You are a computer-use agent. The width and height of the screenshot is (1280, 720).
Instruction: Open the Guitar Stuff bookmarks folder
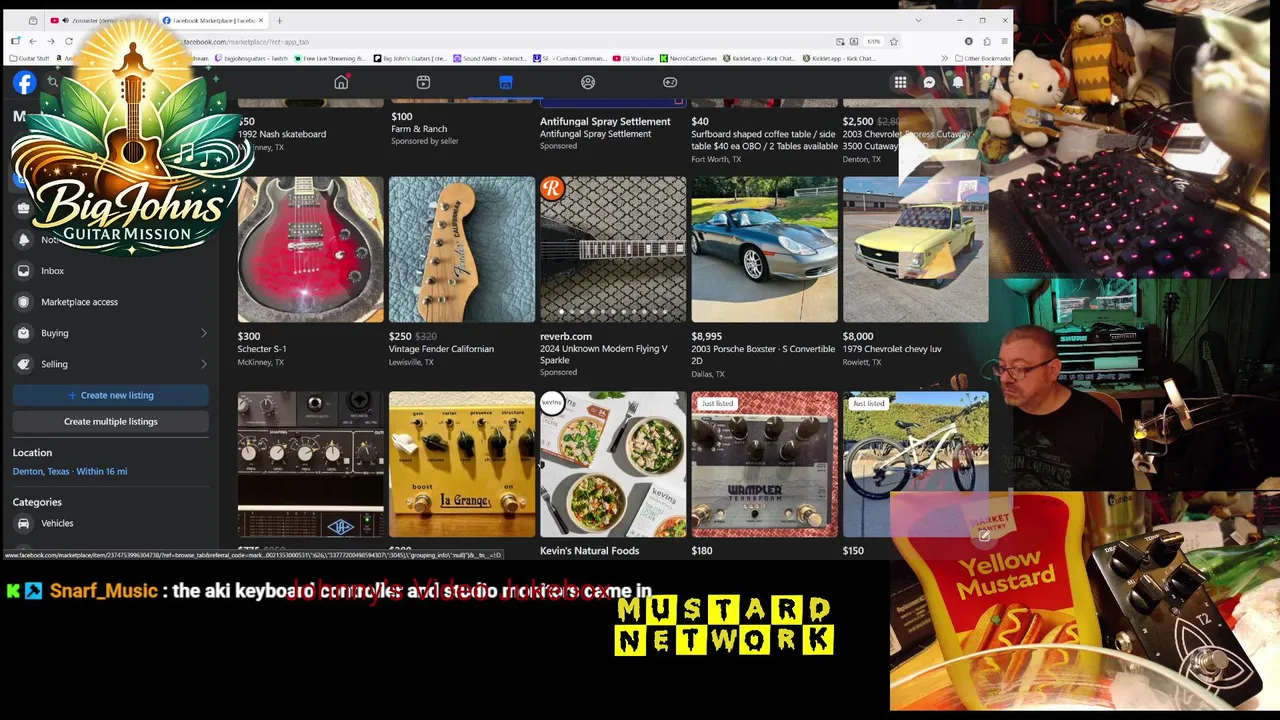pos(29,58)
